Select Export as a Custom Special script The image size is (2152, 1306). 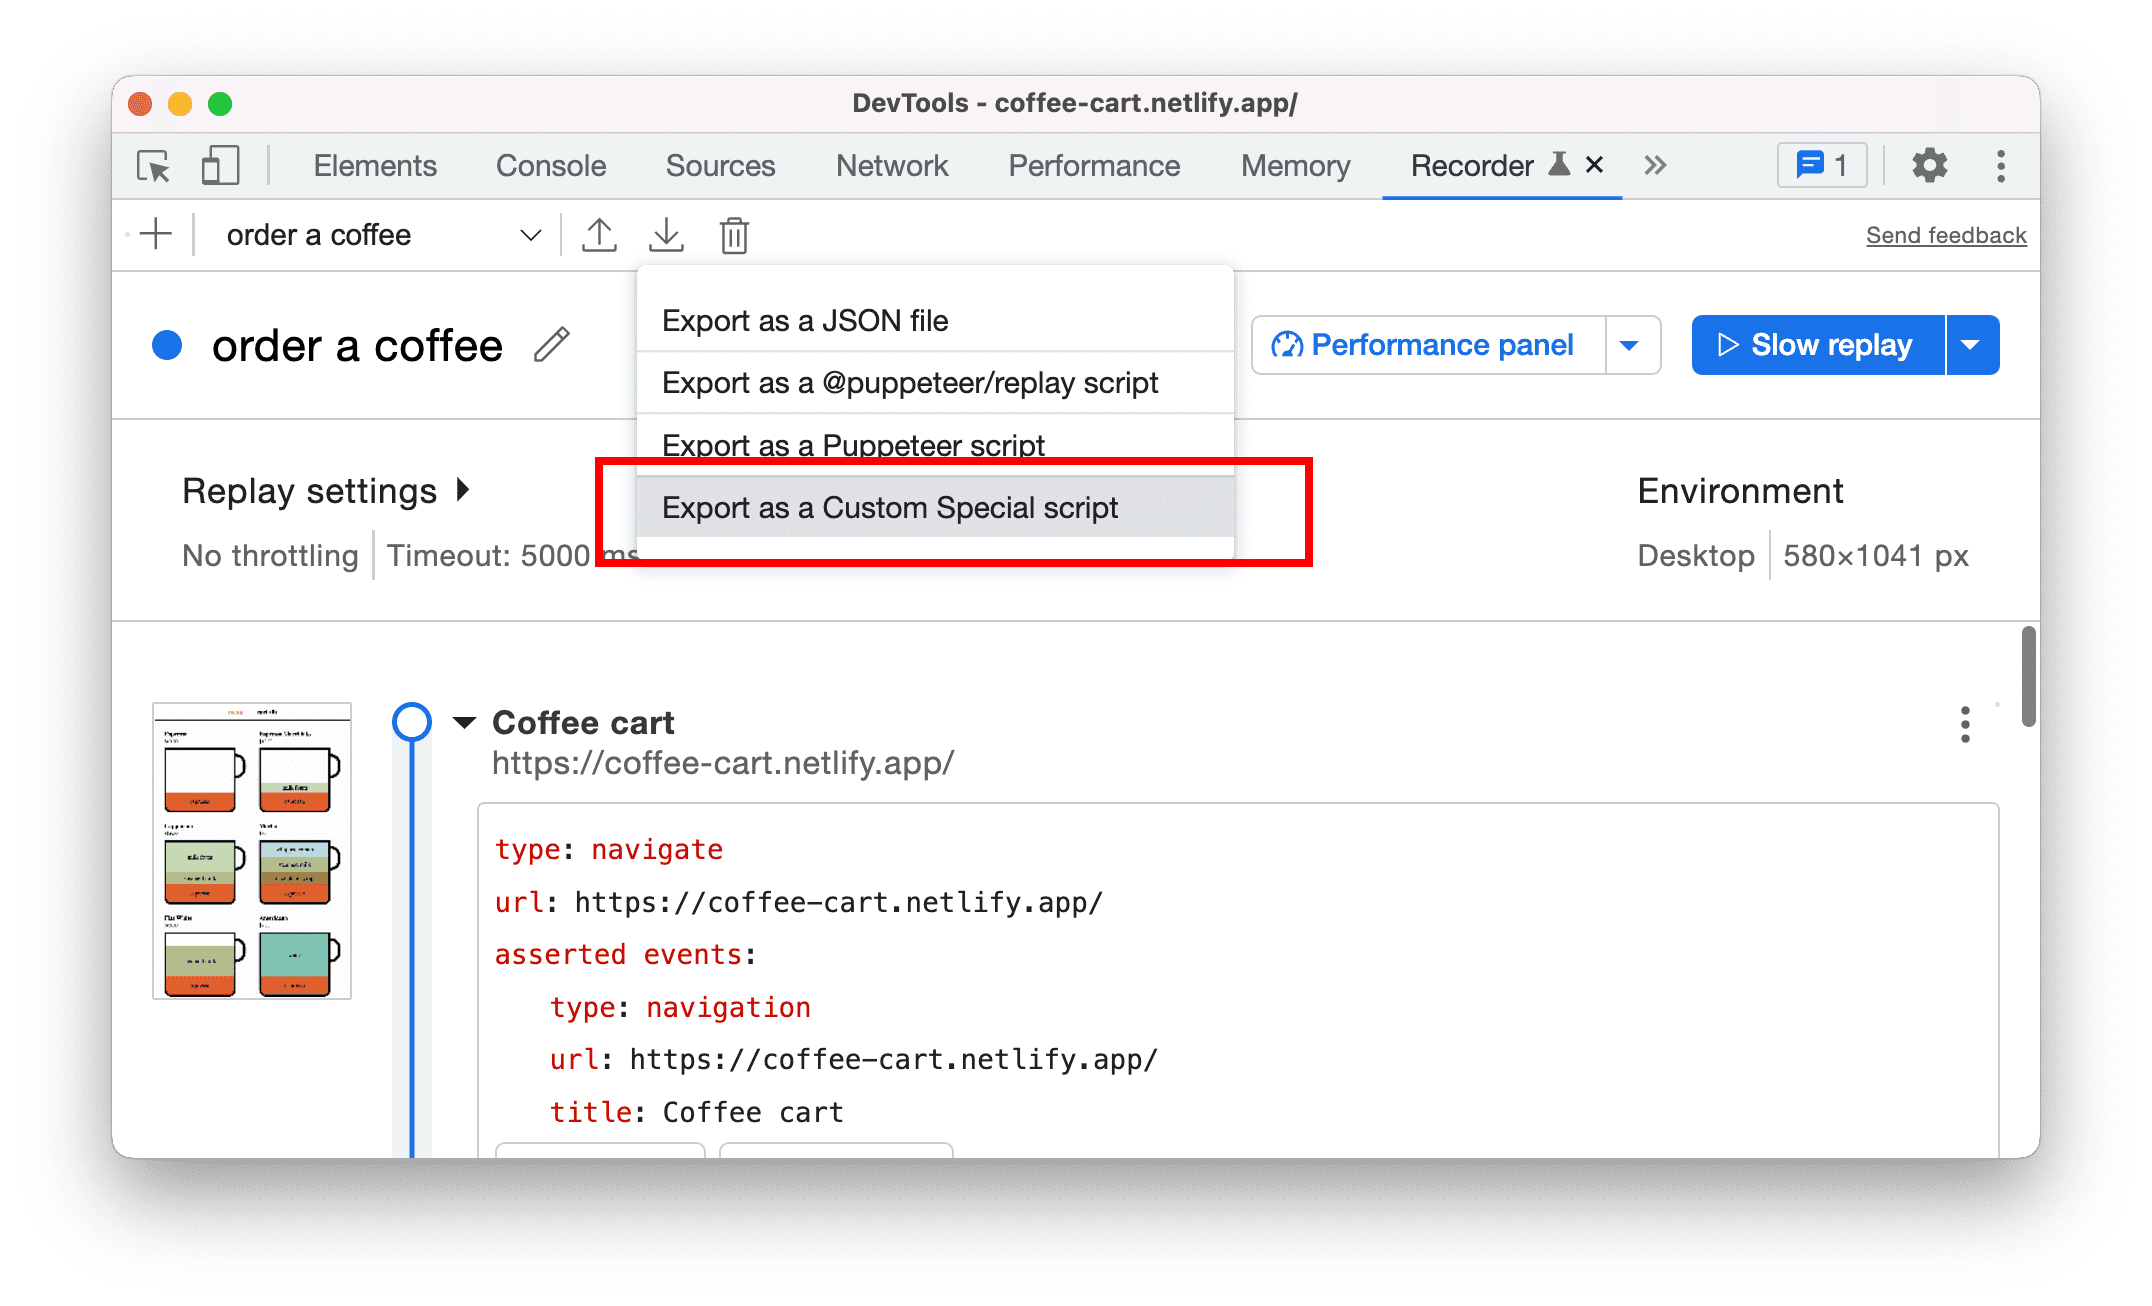(890, 507)
